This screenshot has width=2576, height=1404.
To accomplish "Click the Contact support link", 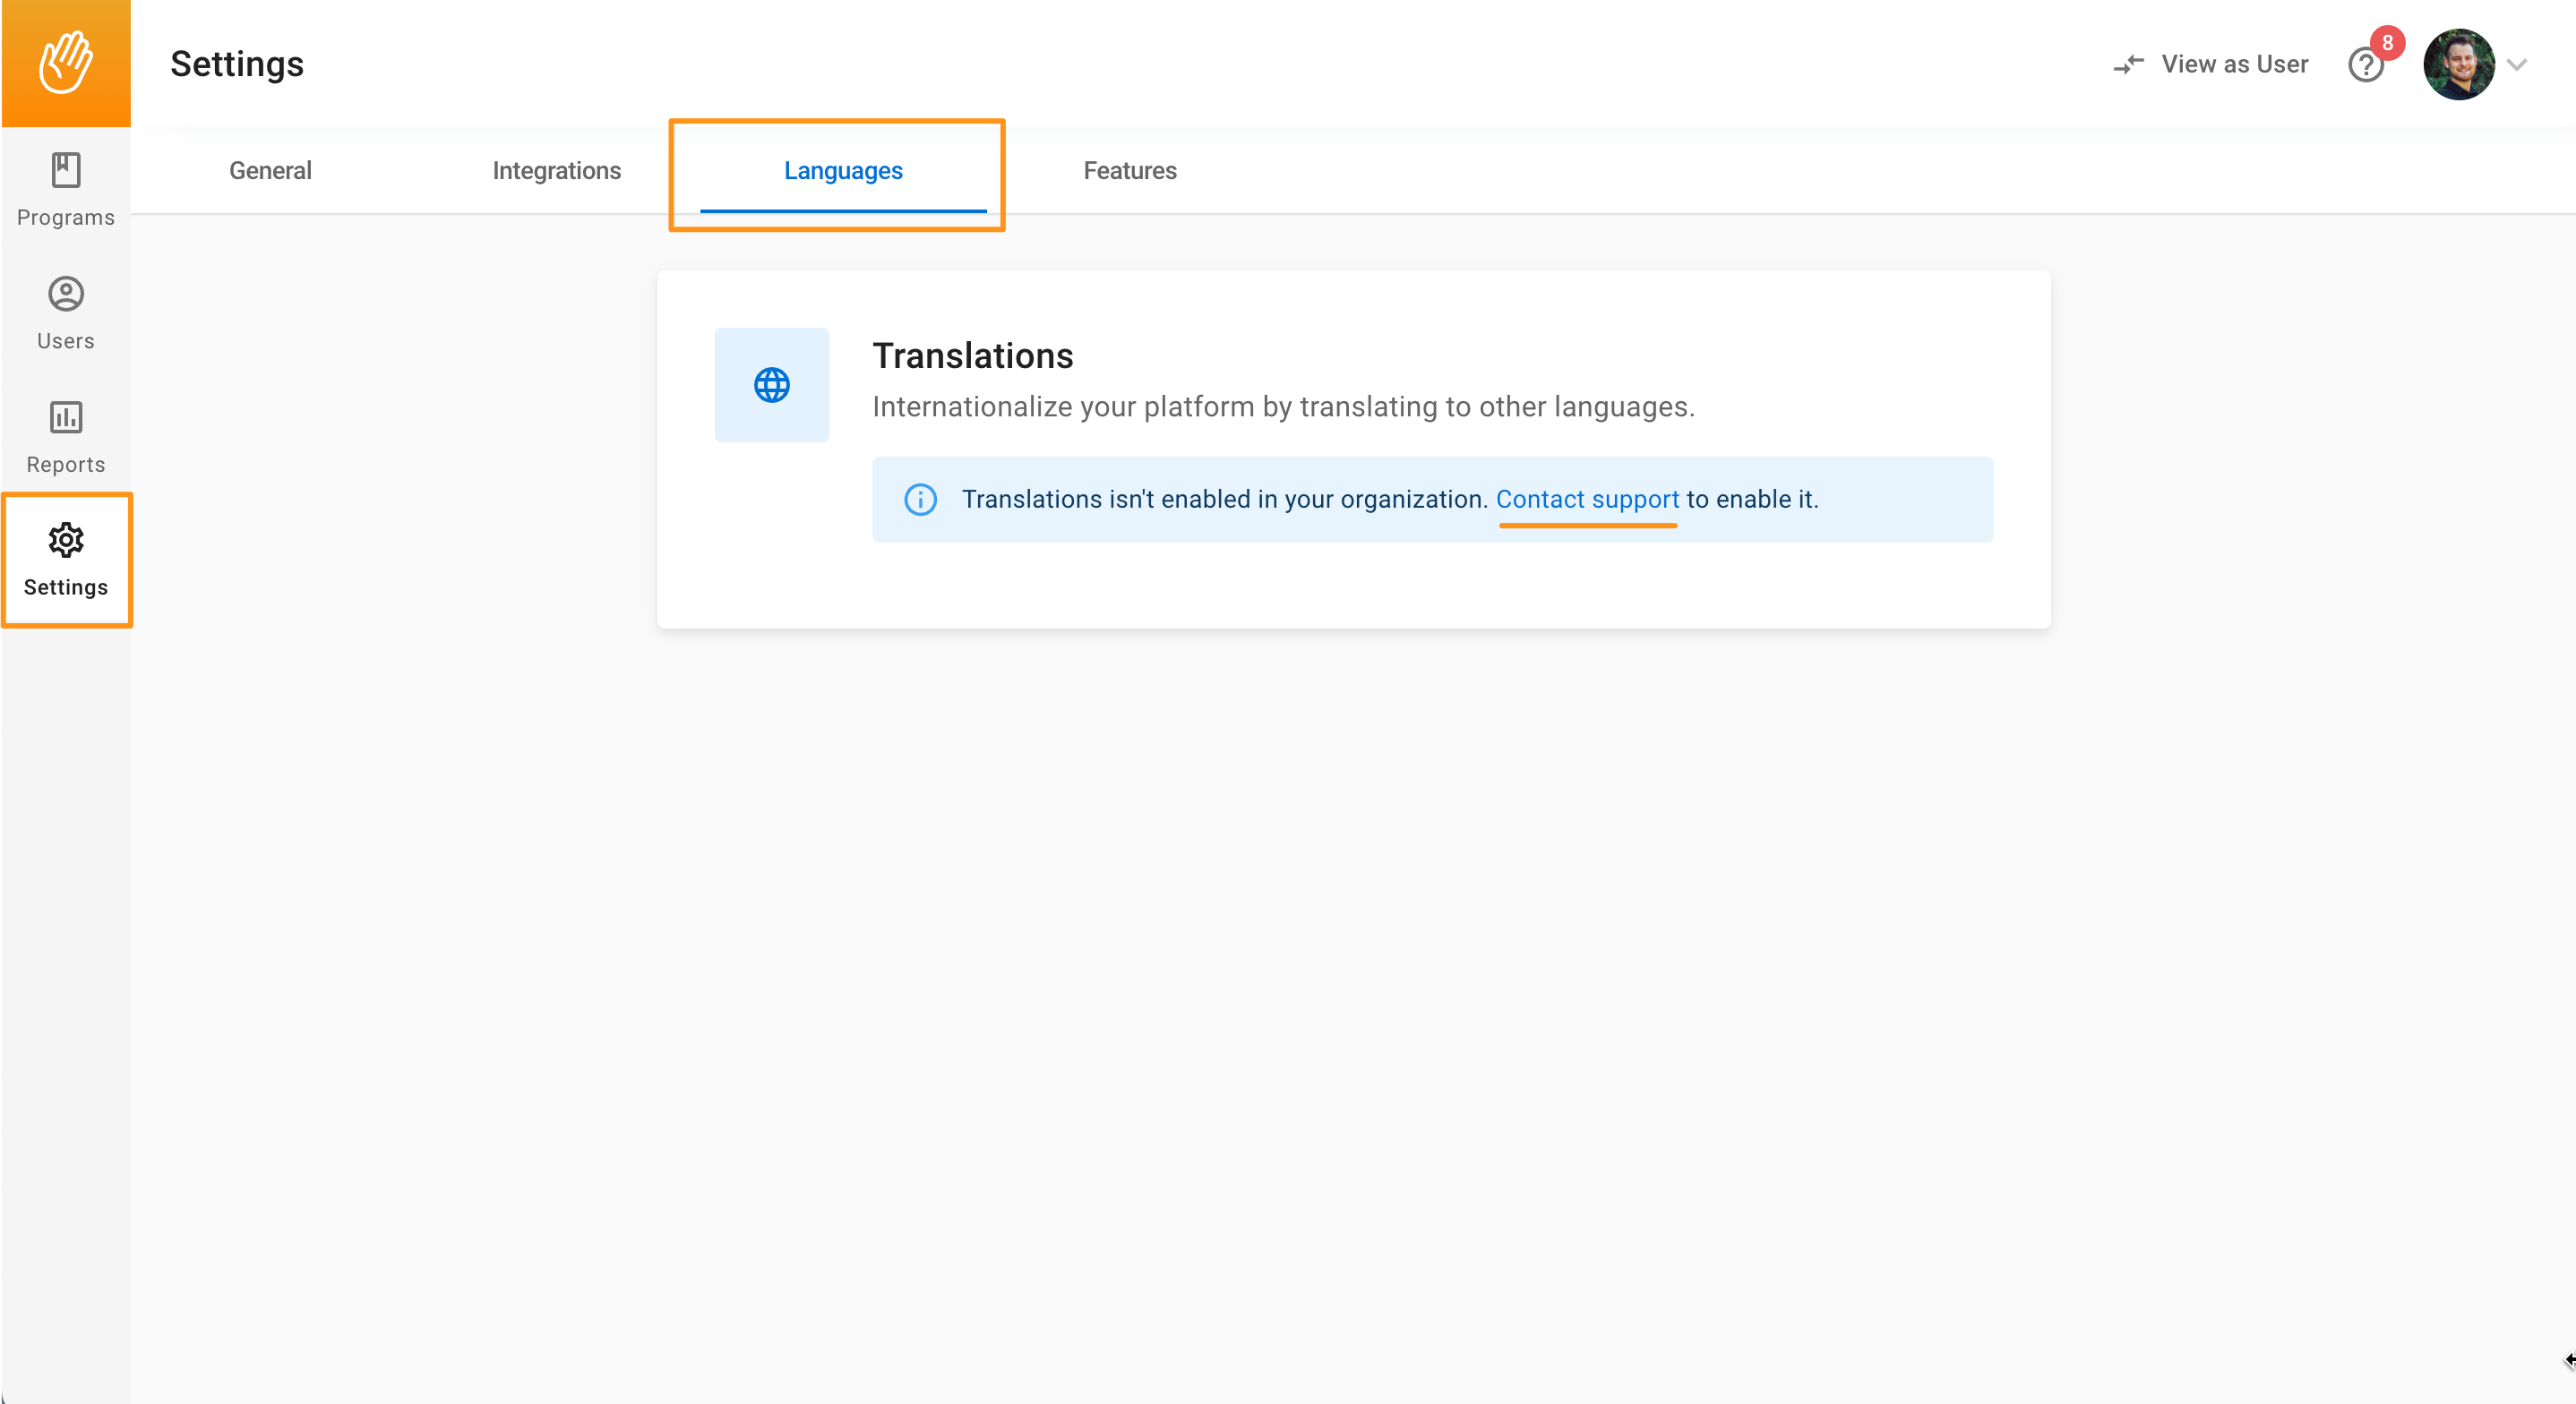I will tap(1587, 499).
